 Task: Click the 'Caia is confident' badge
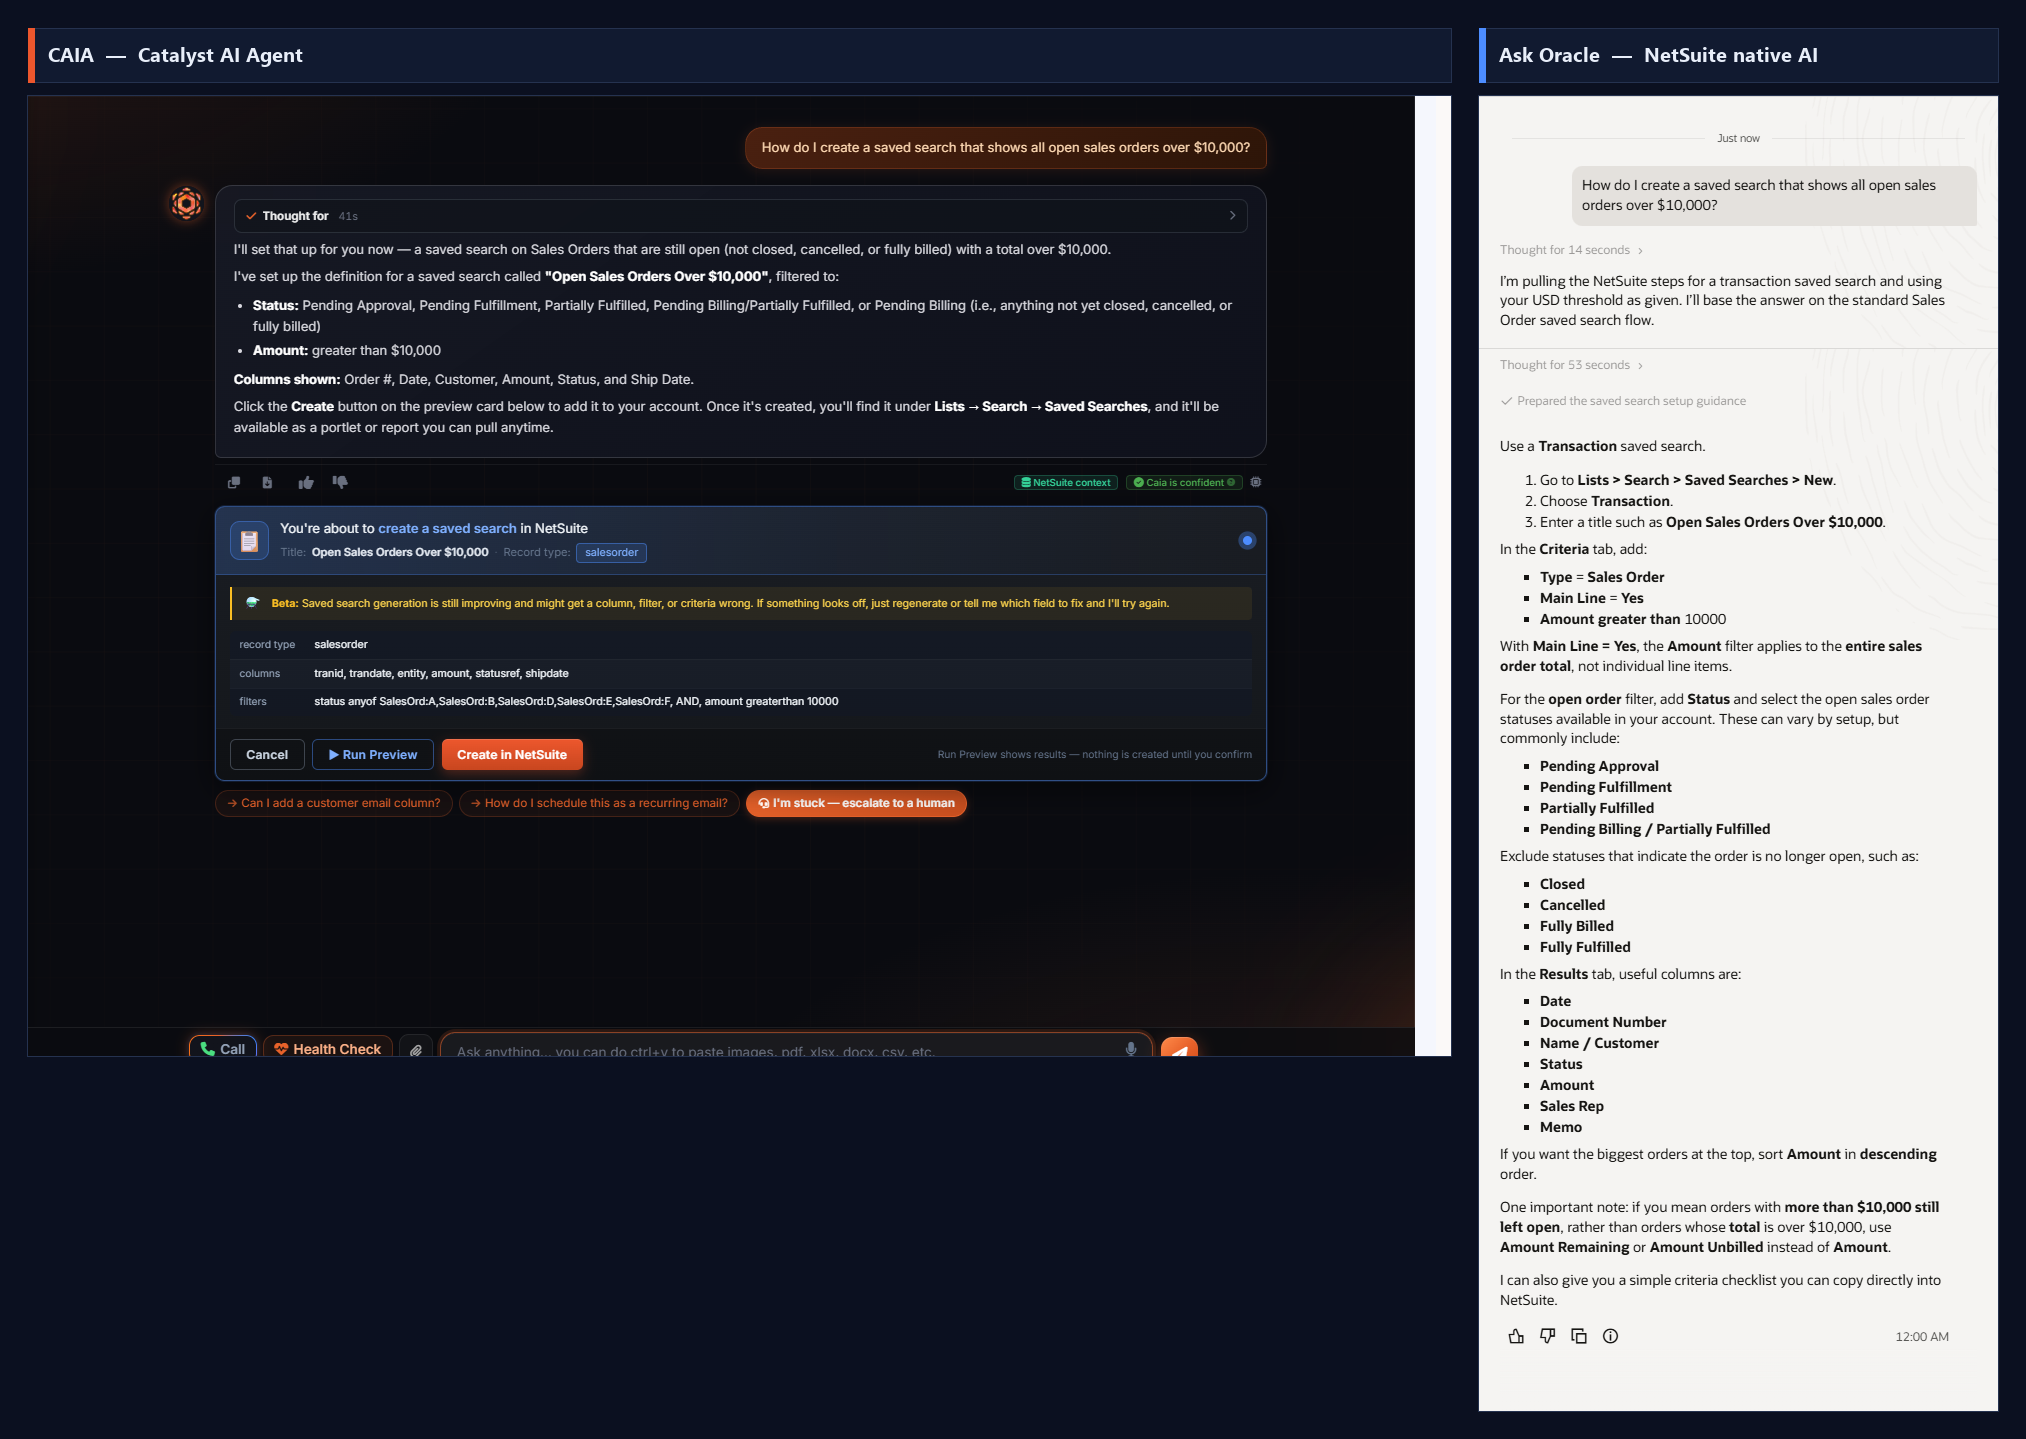(x=1184, y=482)
